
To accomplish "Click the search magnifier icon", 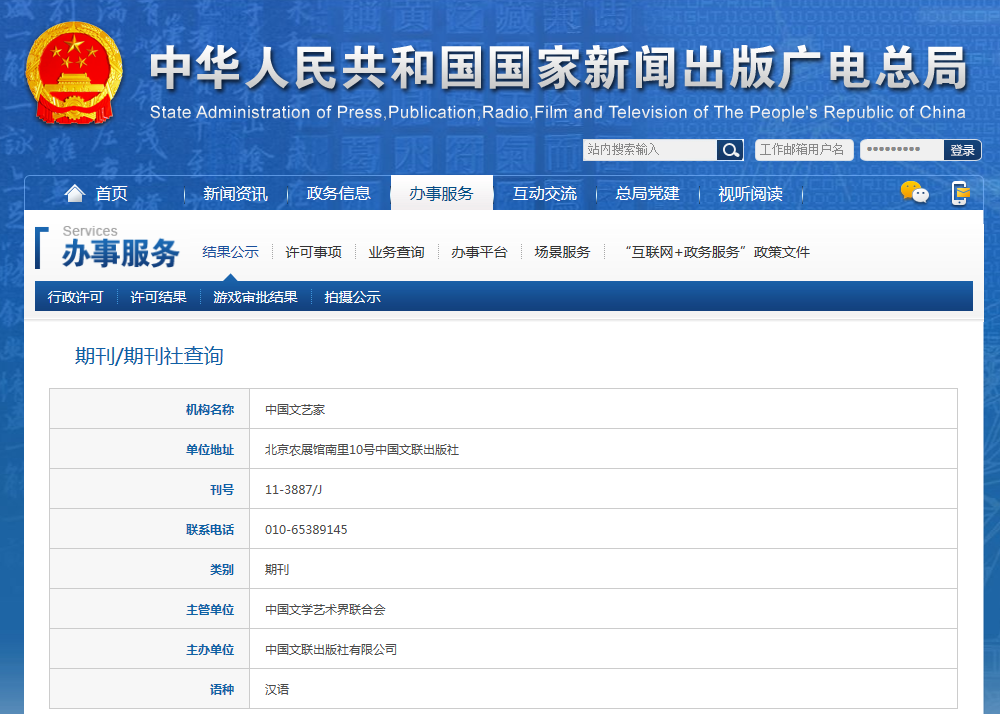I will (x=731, y=150).
